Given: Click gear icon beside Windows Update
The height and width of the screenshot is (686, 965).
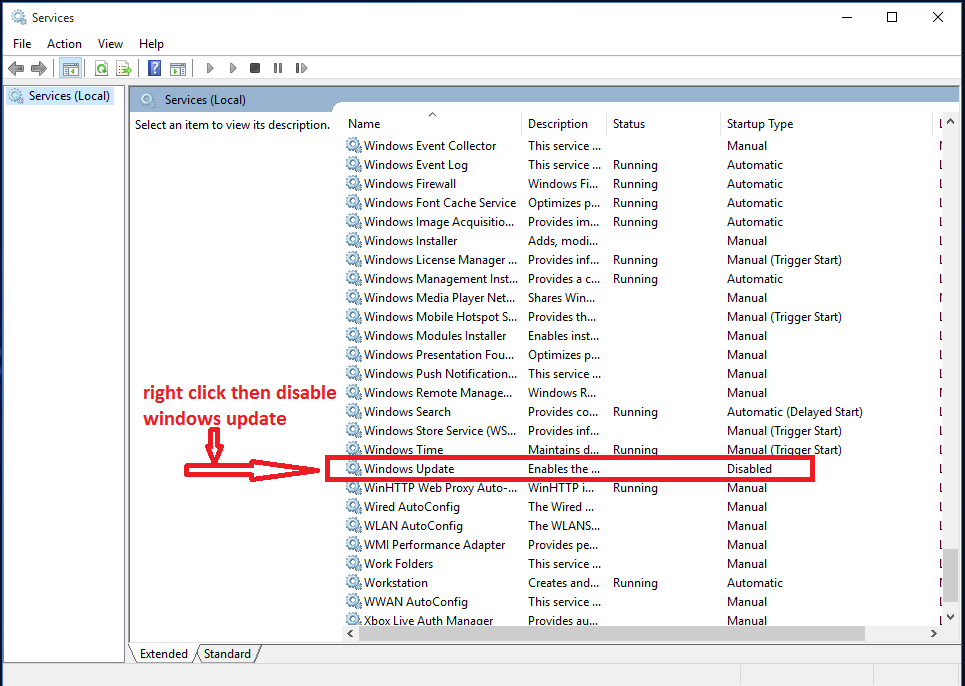Looking at the screenshot, I should pos(353,468).
